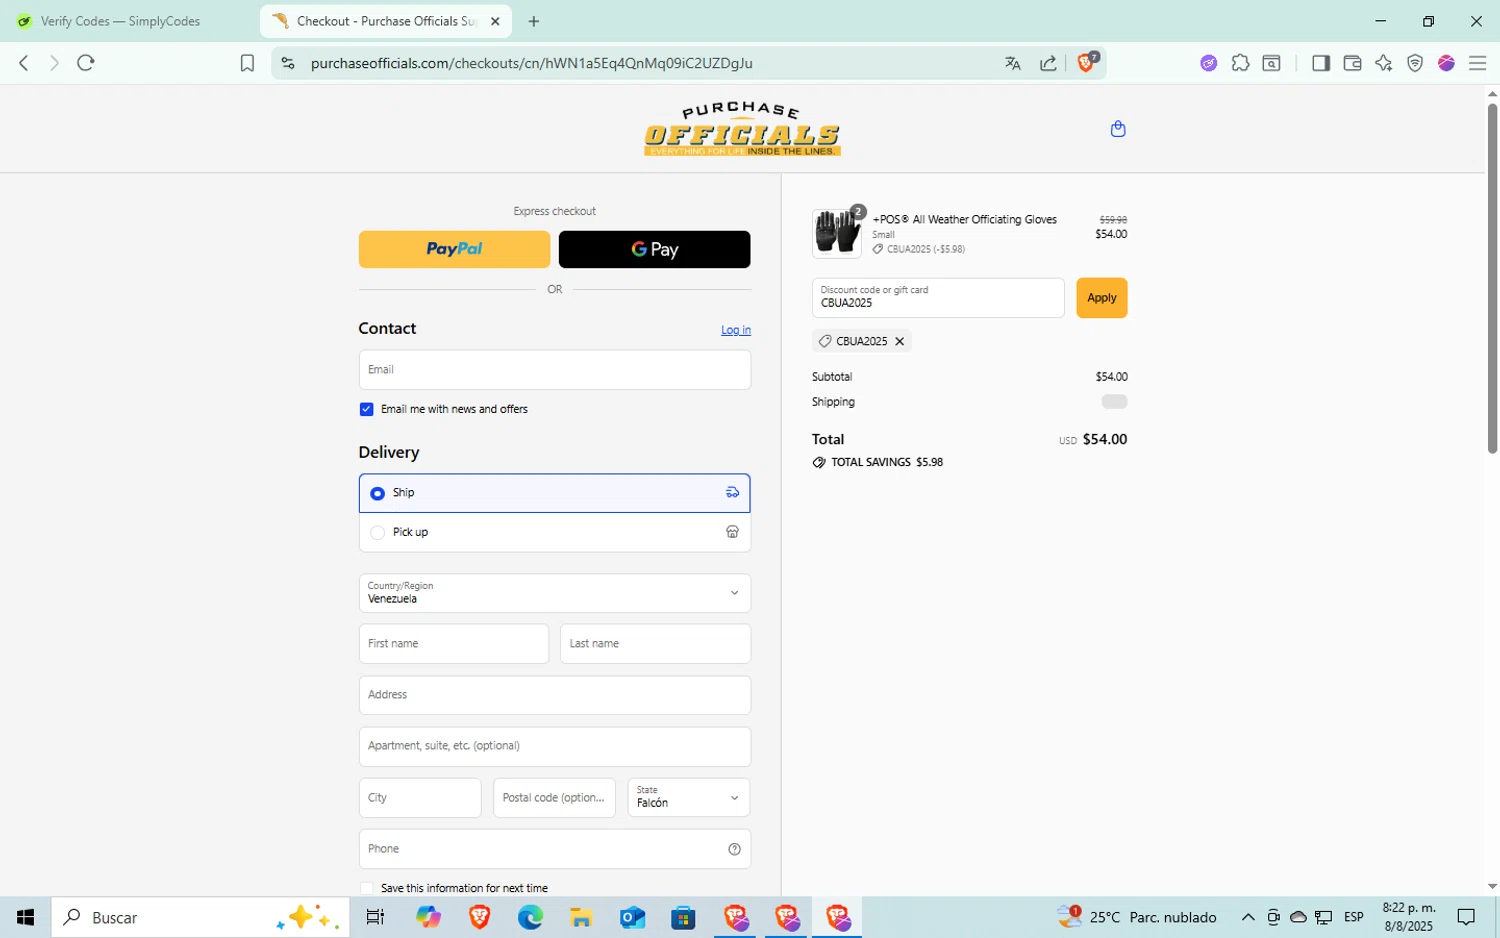Screen dimensions: 1500x938
Task: Open Brave VPN shield icon
Action: point(1415,63)
